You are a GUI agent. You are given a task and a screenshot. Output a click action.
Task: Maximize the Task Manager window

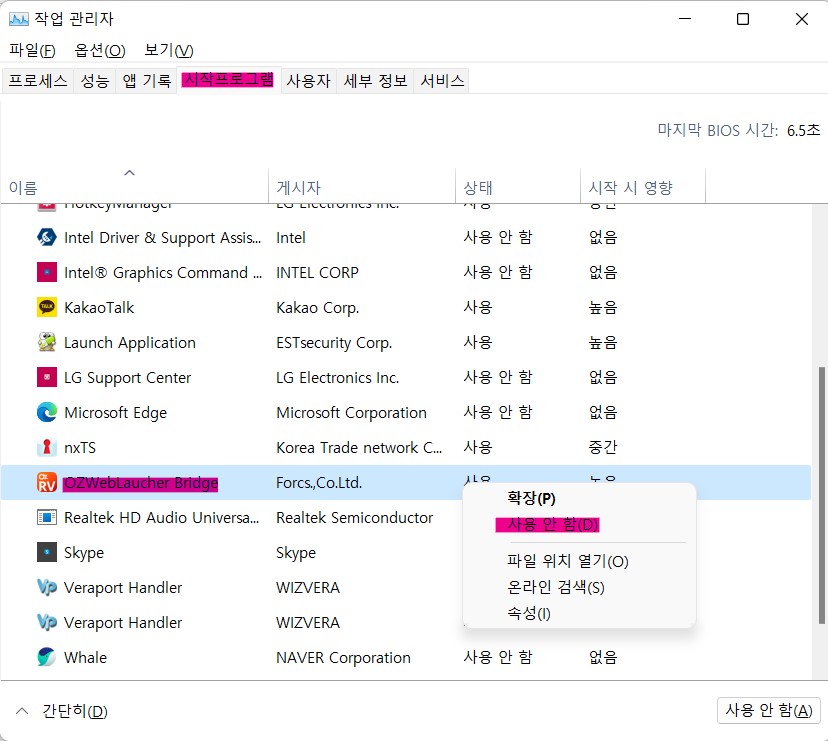(x=742, y=19)
